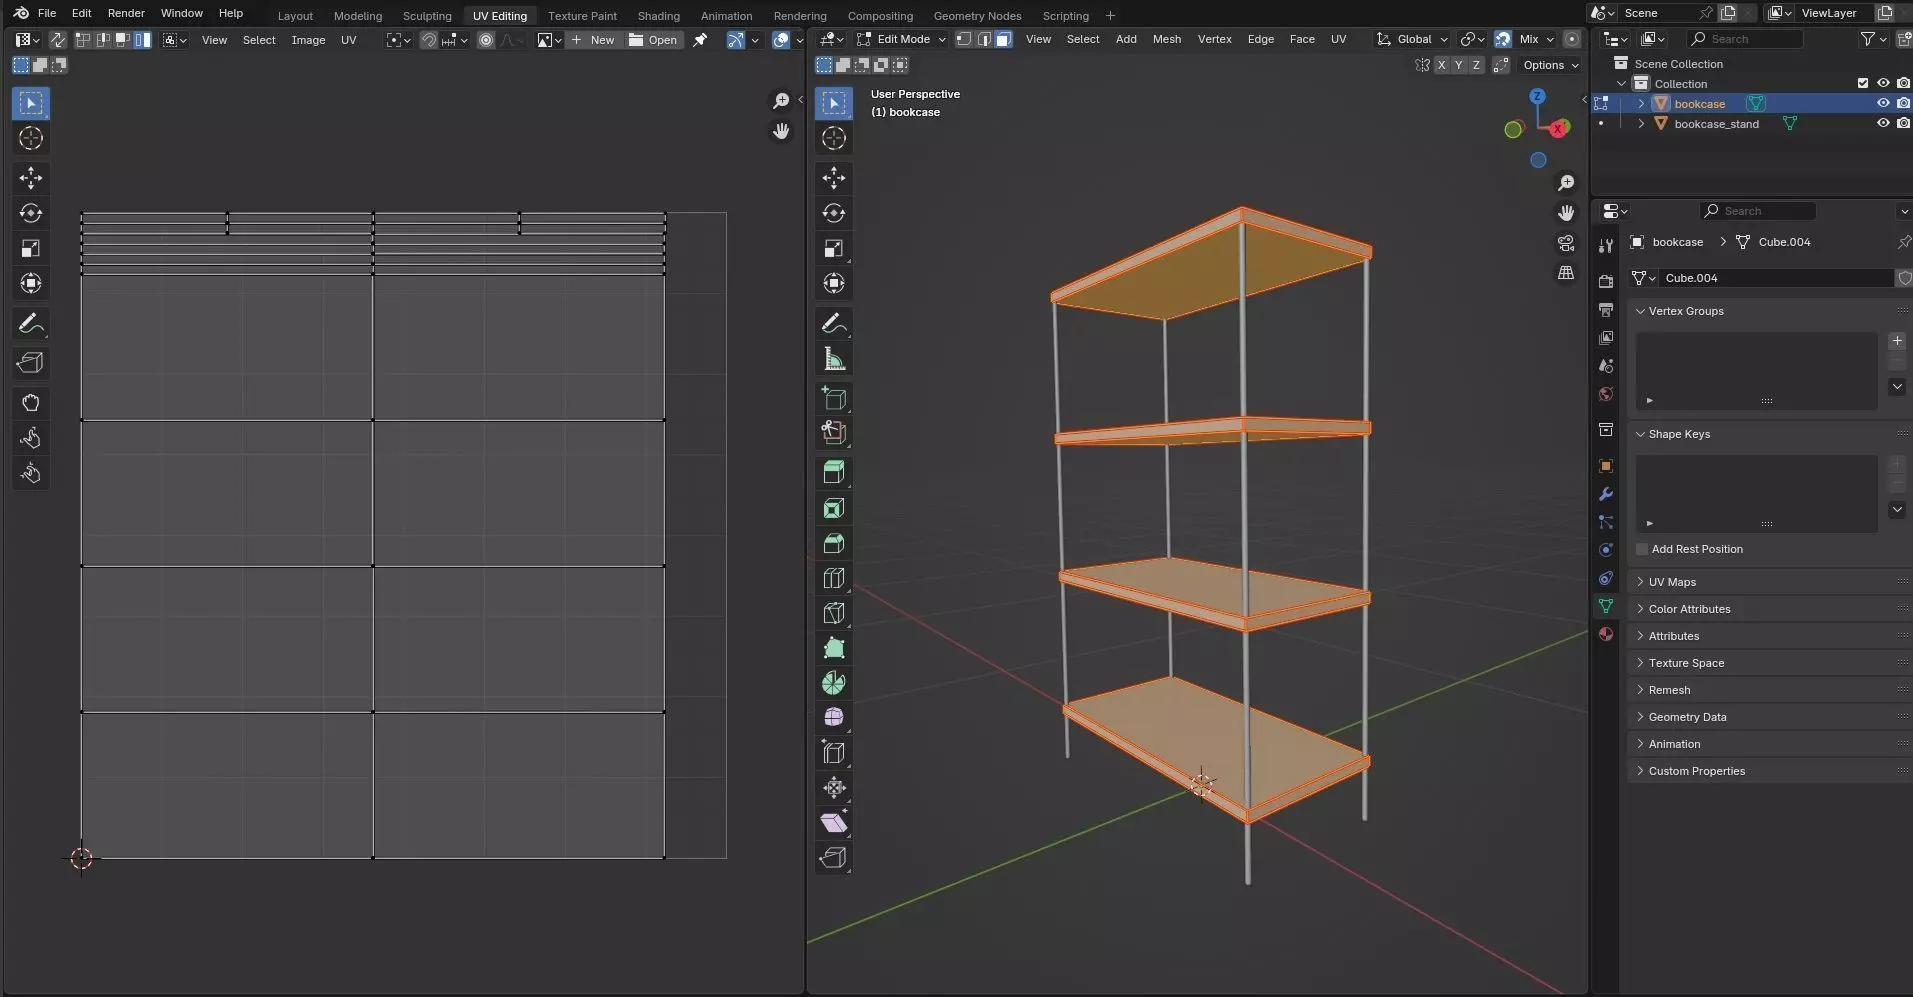The height and width of the screenshot is (997, 1913).
Task: Select the Bevel tool
Action: pyautogui.click(x=834, y=543)
